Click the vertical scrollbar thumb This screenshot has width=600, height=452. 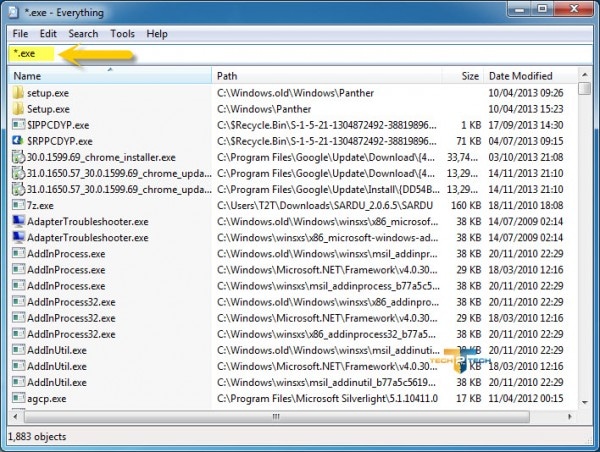coord(585,88)
